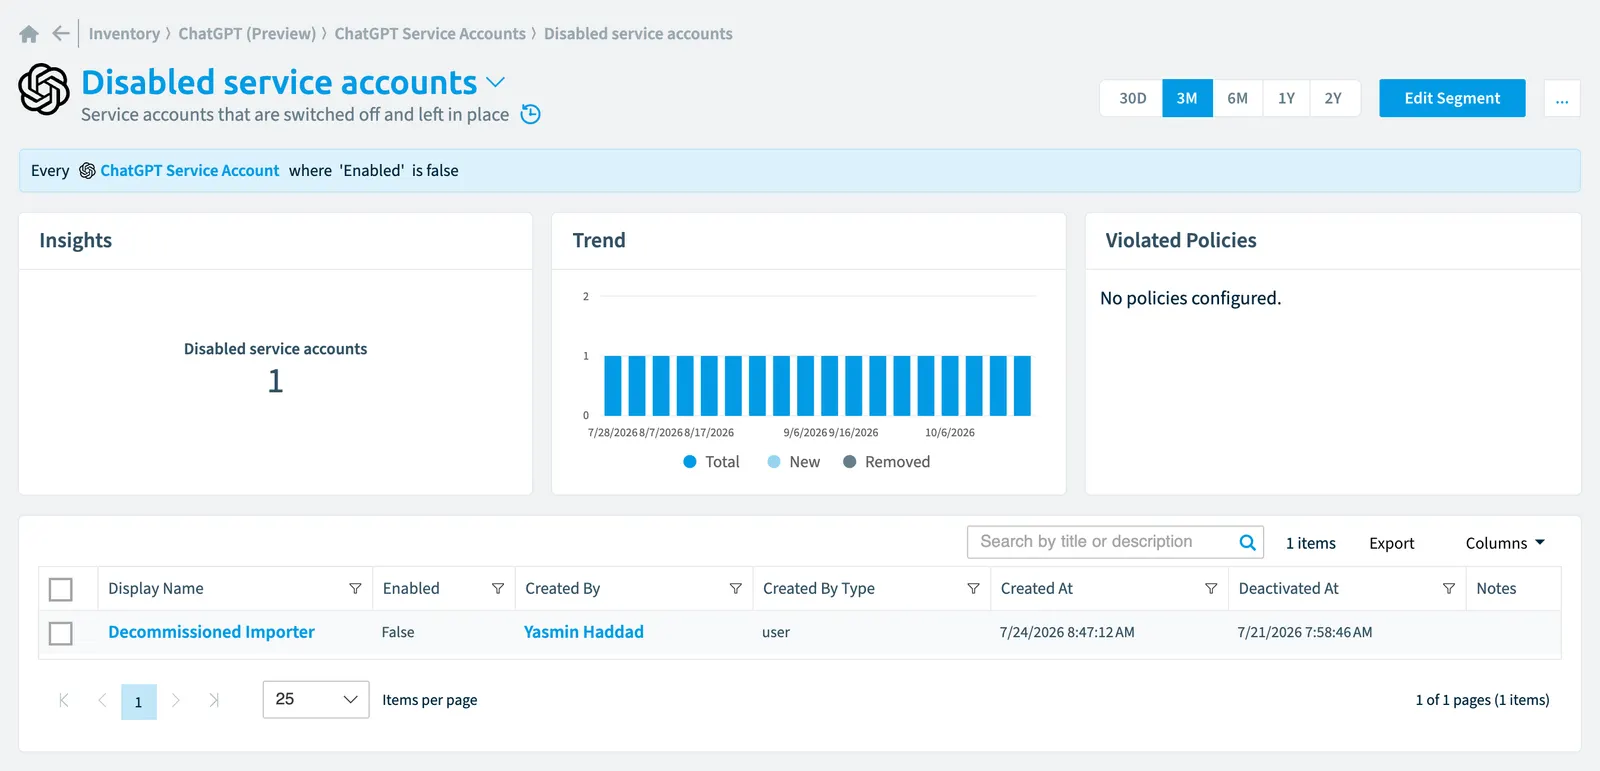This screenshot has width=1600, height=771.
Task: Click the search magnifier icon
Action: [1247, 542]
